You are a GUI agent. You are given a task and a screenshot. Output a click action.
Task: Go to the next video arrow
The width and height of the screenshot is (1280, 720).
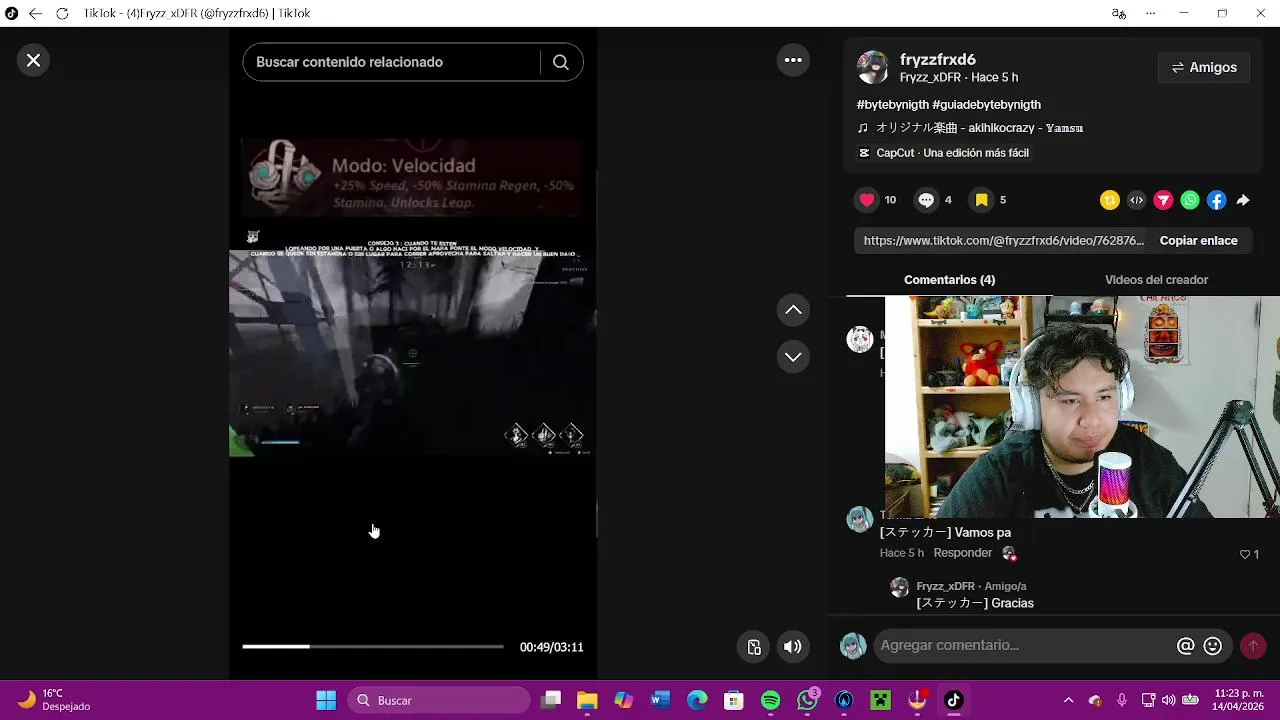(793, 356)
